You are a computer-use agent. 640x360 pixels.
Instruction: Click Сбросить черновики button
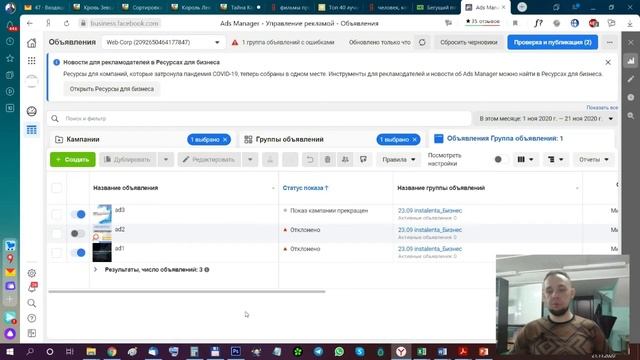pyautogui.click(x=469, y=42)
